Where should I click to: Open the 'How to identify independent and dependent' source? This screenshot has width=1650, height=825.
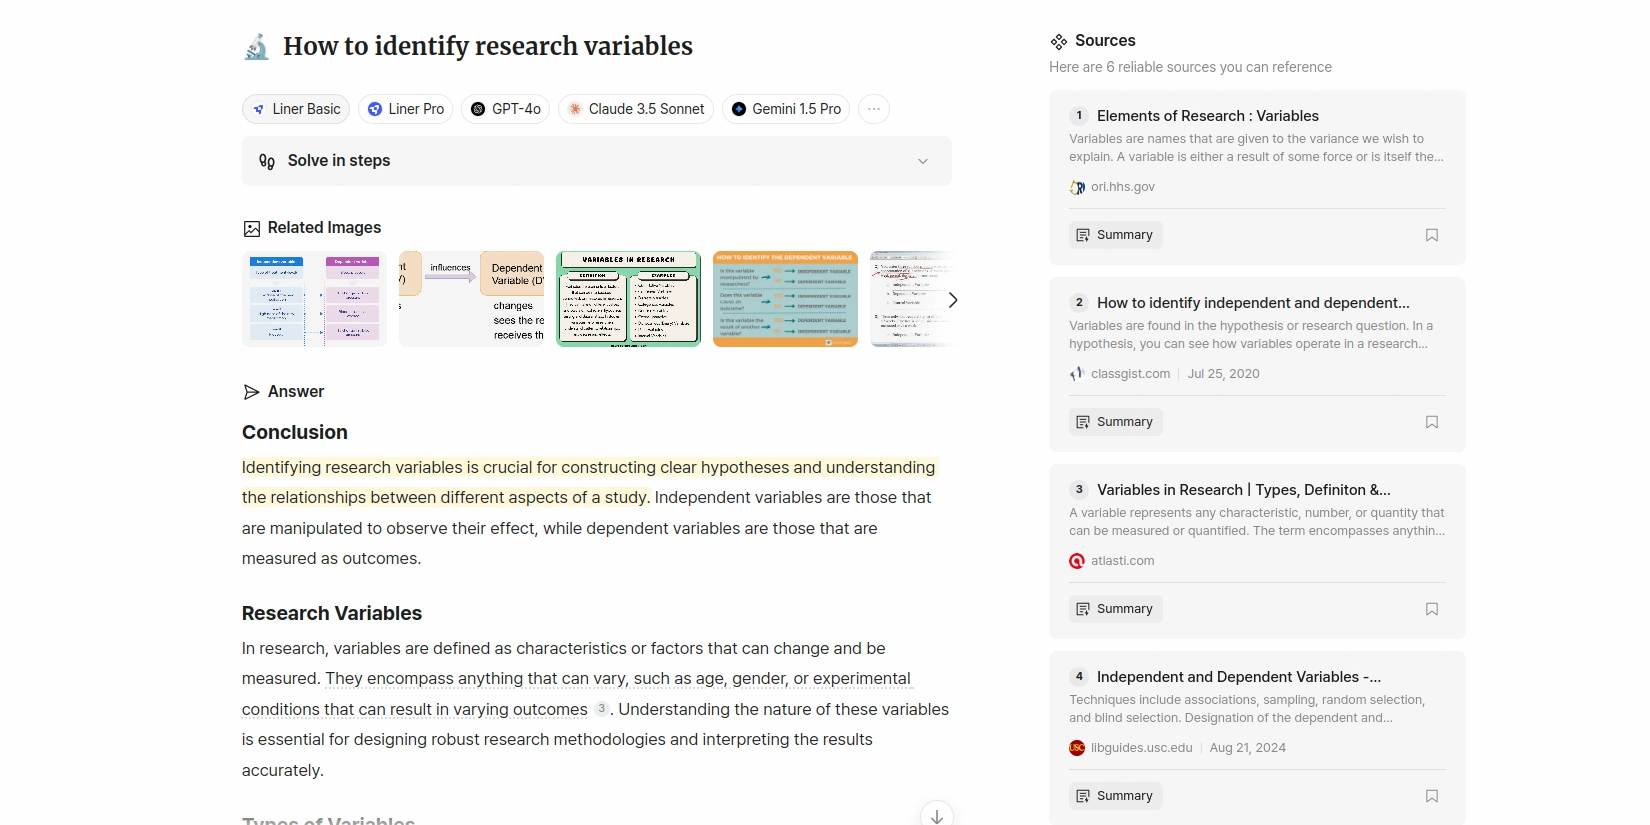pos(1253,303)
